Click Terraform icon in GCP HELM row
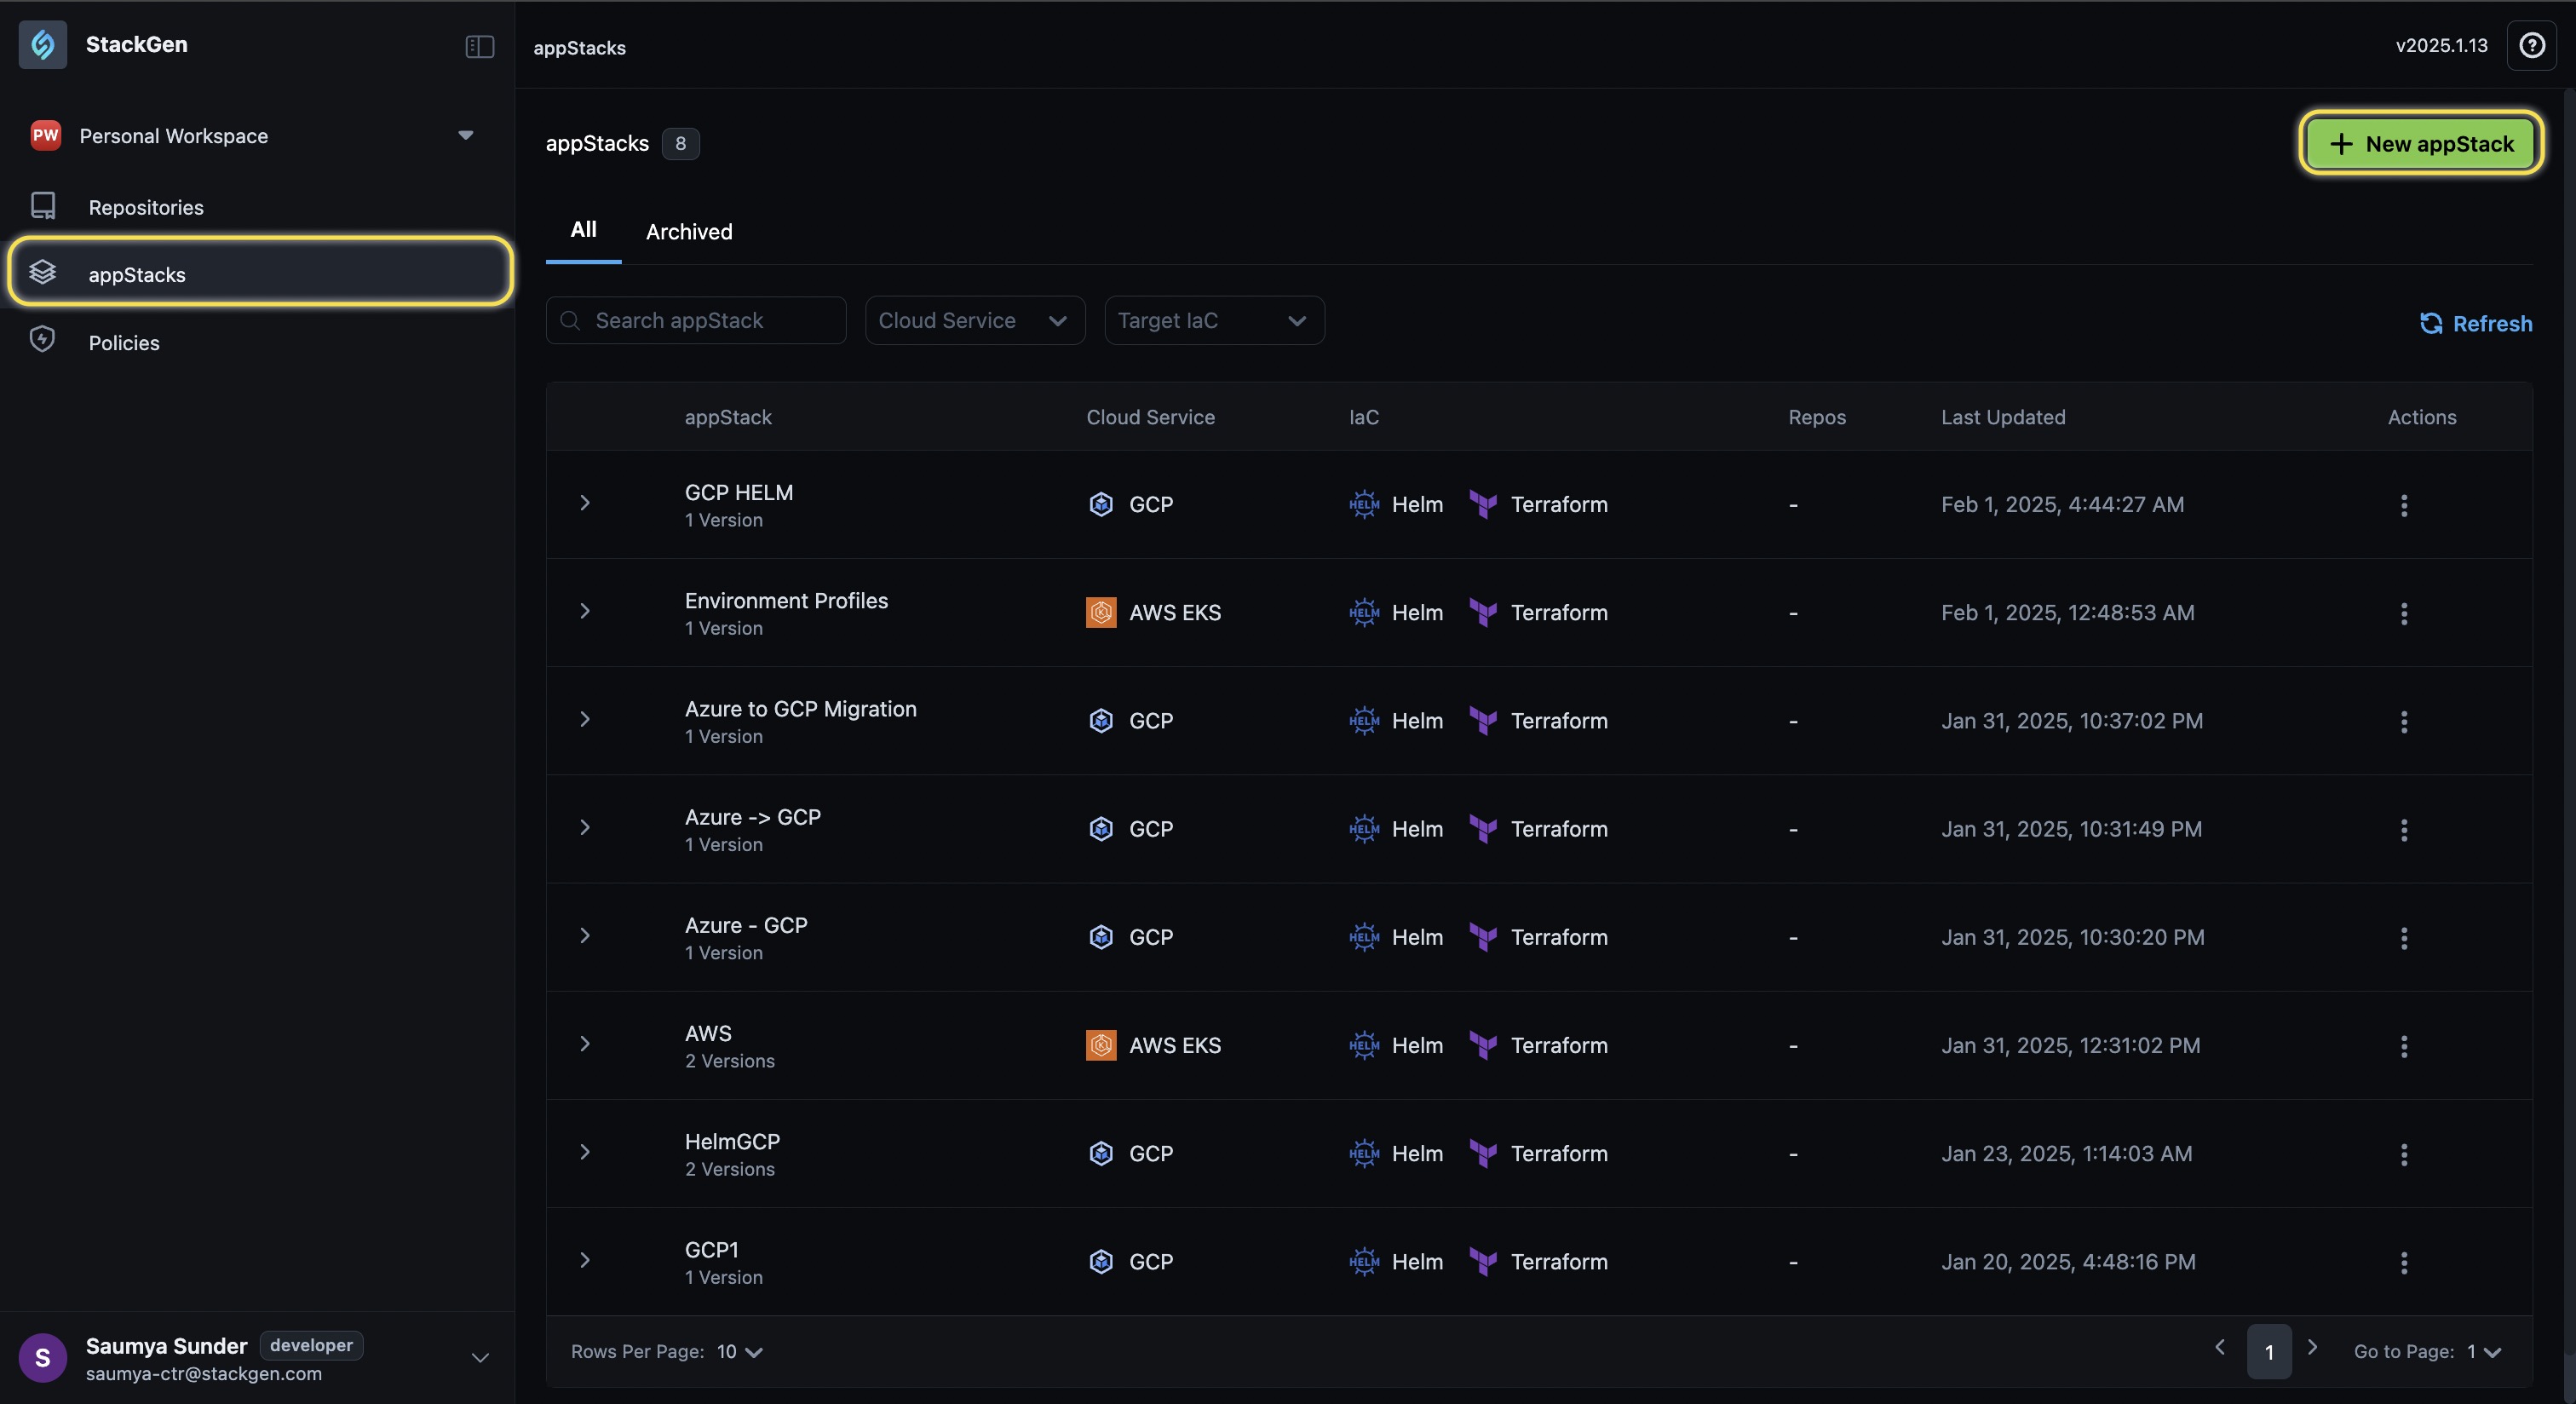The height and width of the screenshot is (1404, 2576). pyautogui.click(x=1483, y=504)
